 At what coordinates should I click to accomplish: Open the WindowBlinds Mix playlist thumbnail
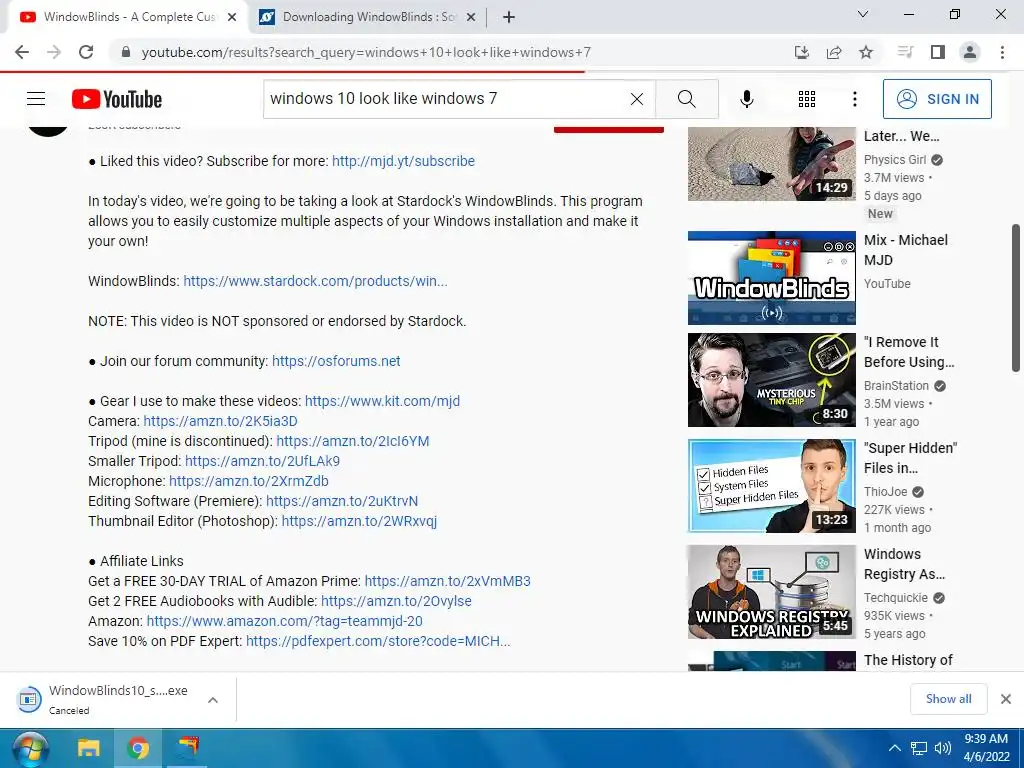pos(771,278)
